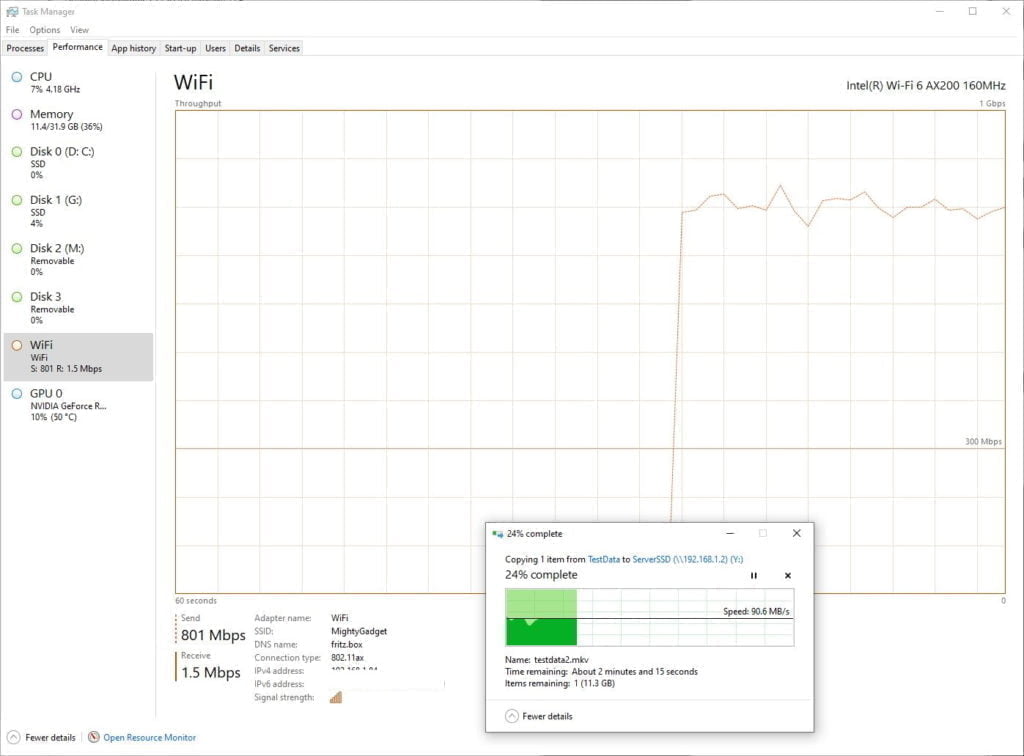The width and height of the screenshot is (1024, 756).
Task: Select the GPU 0 circle icon
Action: click(x=17, y=394)
